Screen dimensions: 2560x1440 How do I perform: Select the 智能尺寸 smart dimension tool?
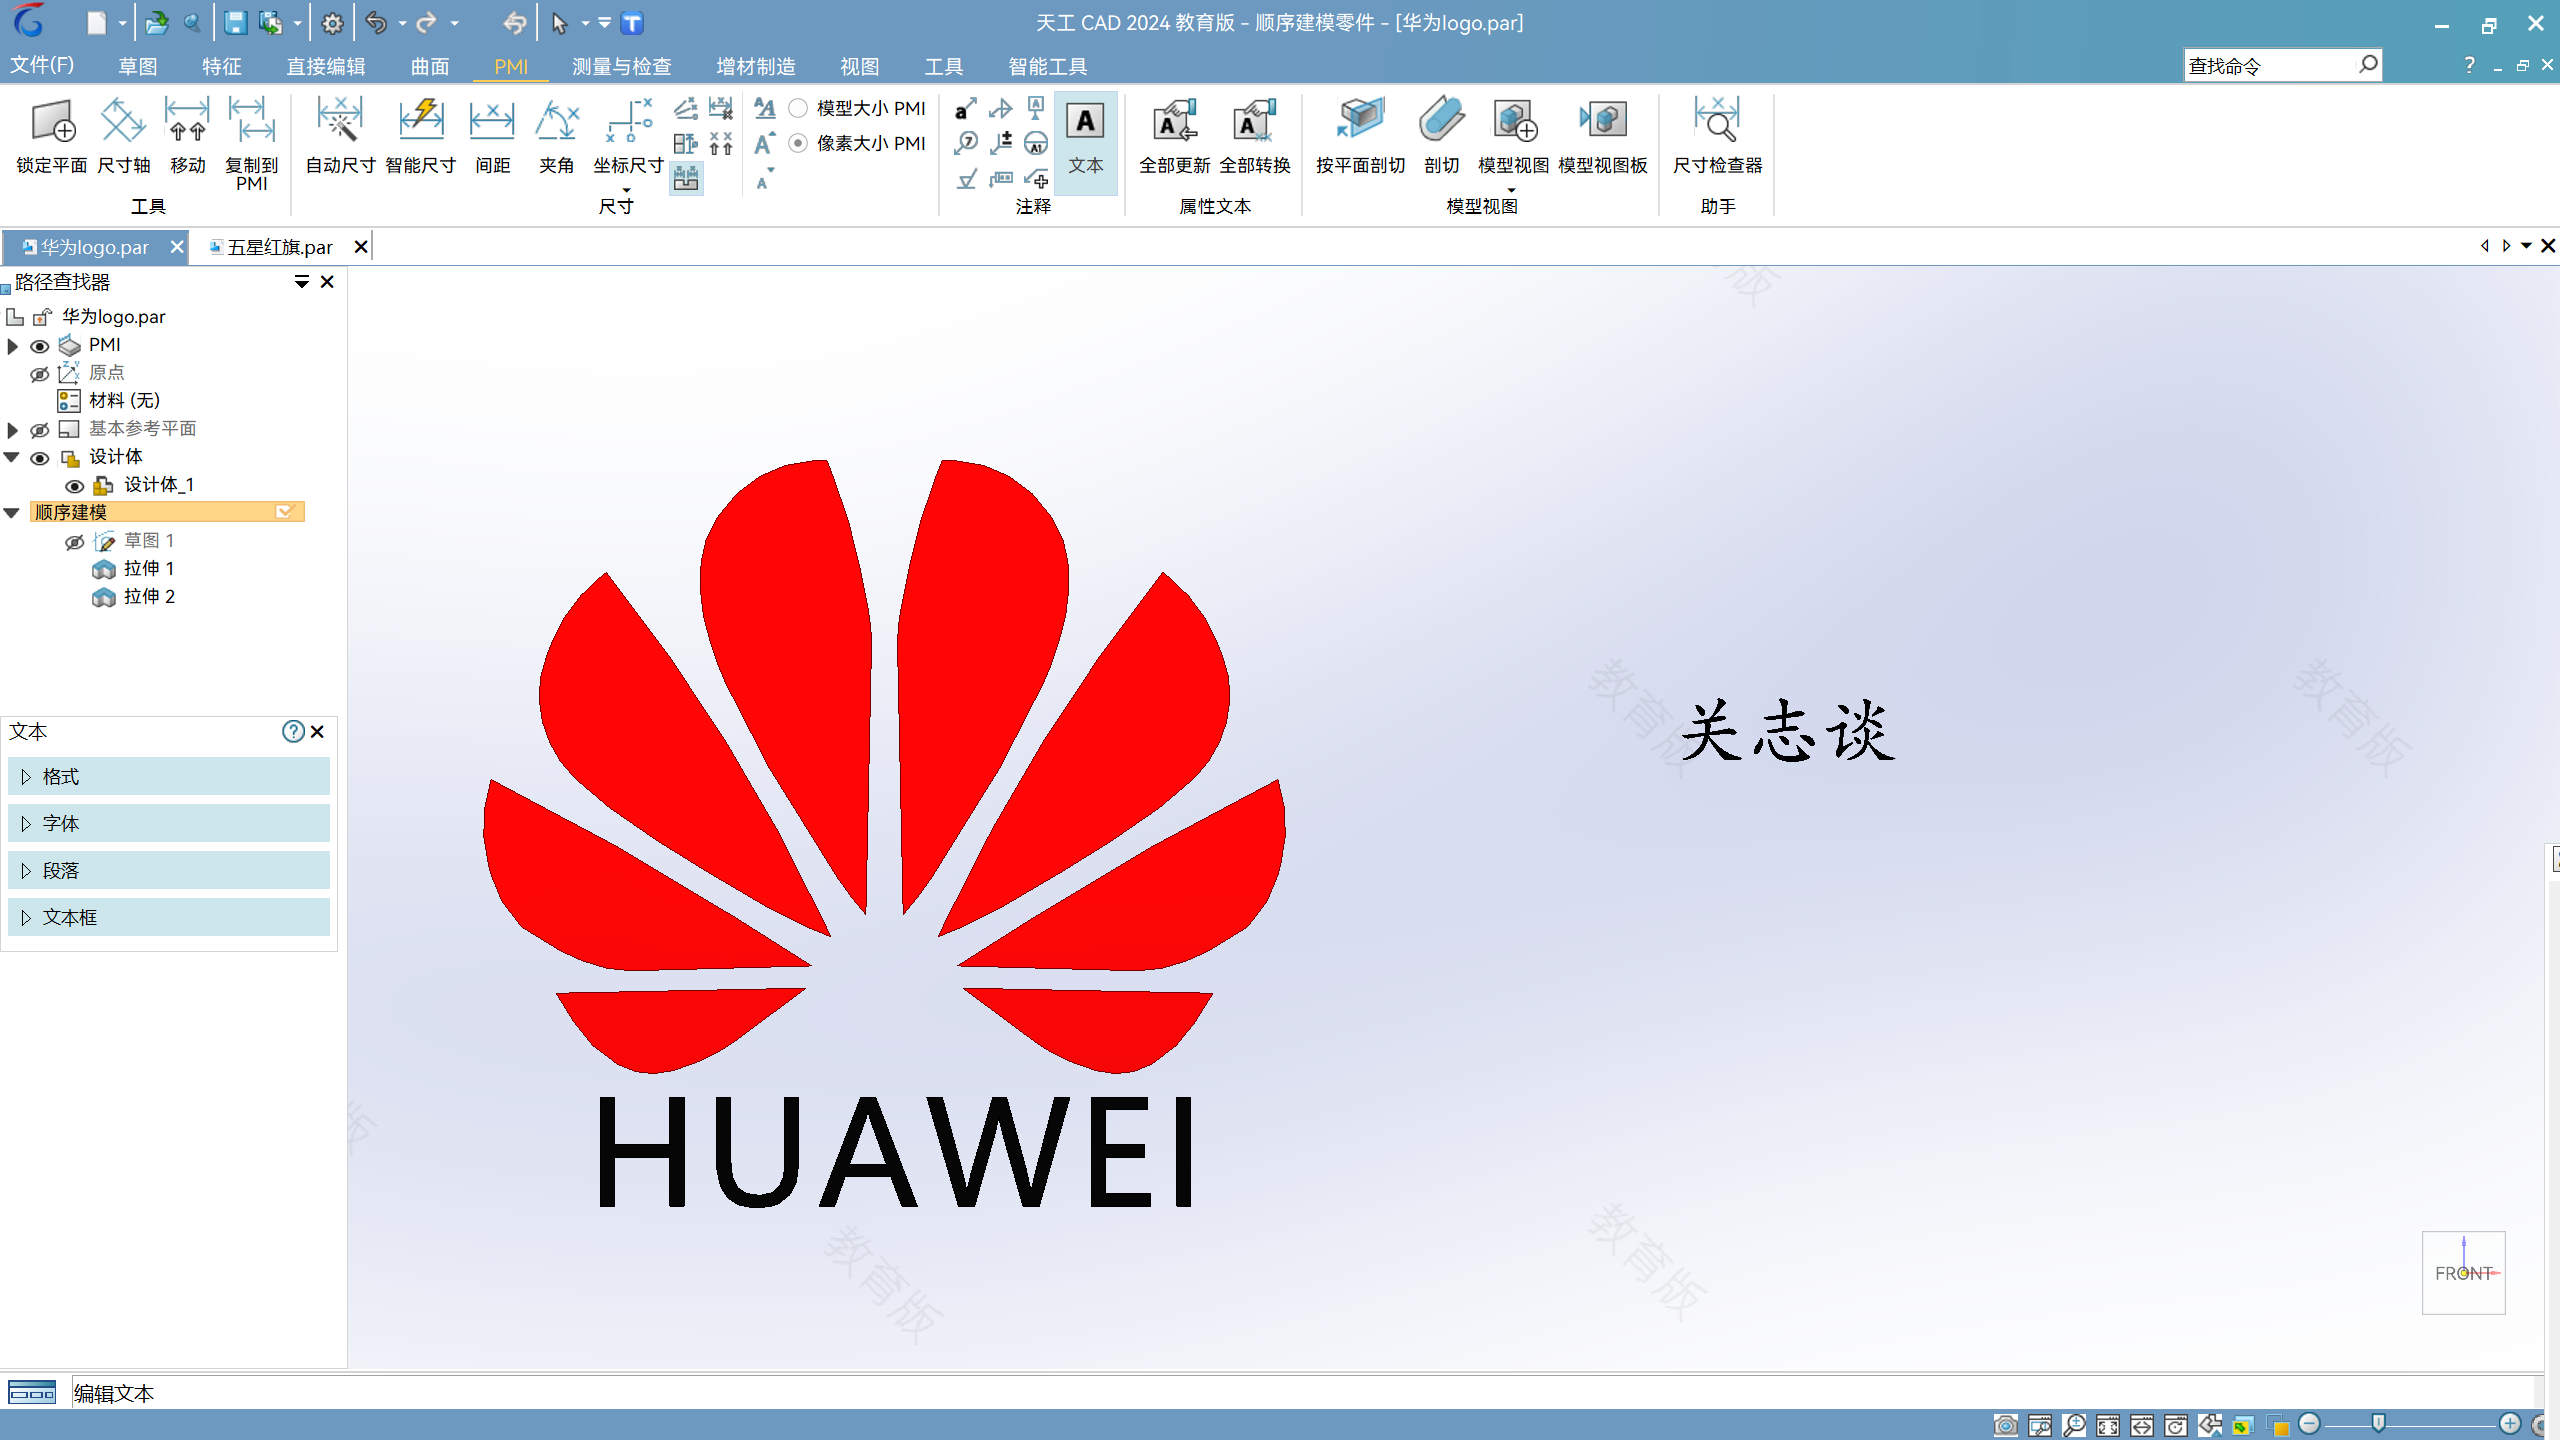pos(421,136)
